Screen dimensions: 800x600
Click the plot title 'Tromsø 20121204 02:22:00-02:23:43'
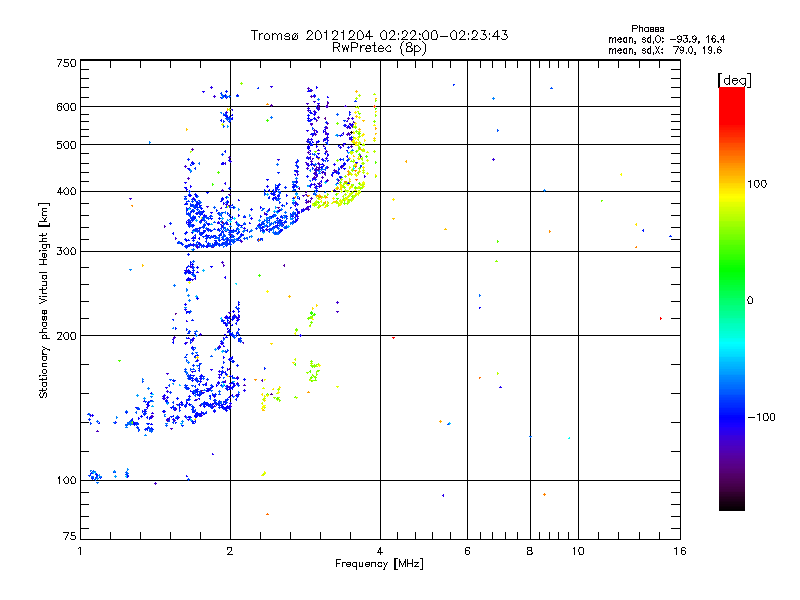379,35
